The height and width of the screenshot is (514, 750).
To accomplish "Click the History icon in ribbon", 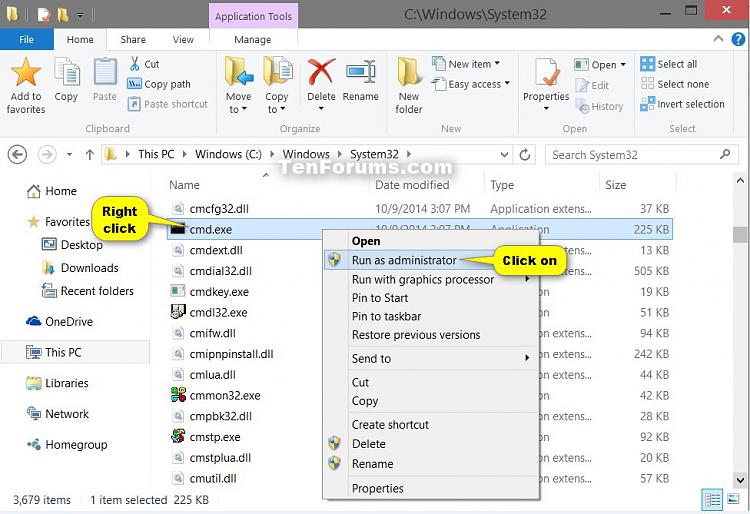I will [582, 106].
